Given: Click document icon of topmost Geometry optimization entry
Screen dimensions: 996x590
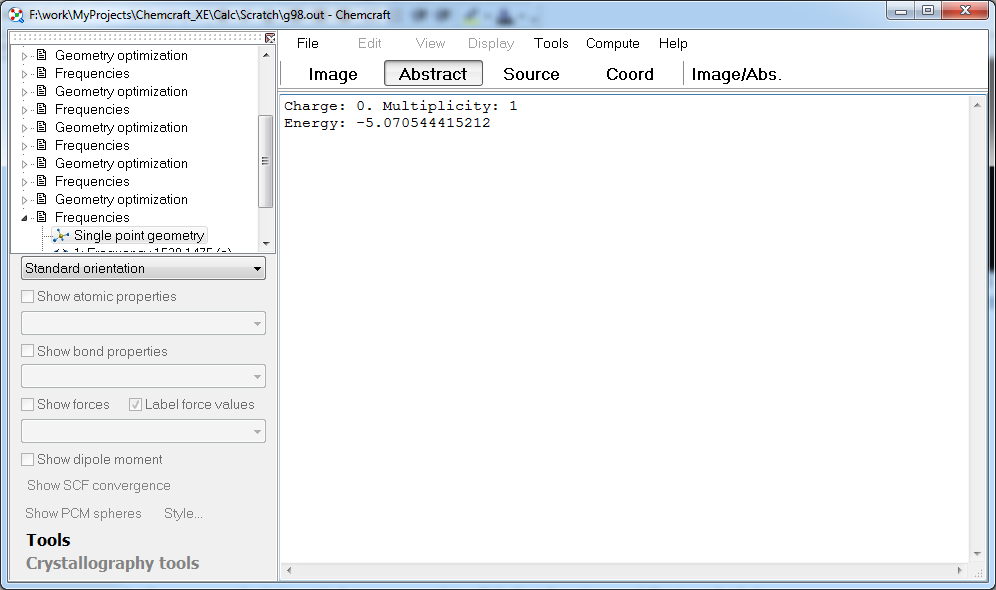Looking at the screenshot, I should 42,55.
